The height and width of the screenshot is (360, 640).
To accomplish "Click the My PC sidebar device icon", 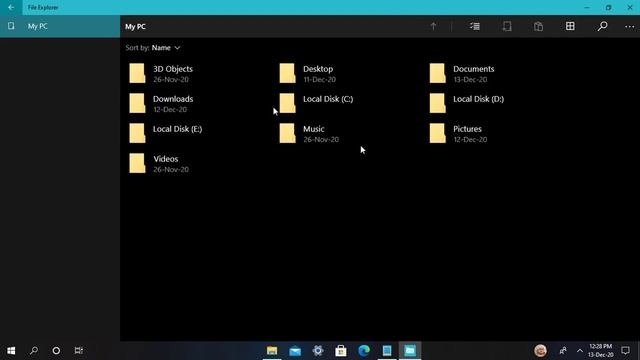I will pos(11,26).
